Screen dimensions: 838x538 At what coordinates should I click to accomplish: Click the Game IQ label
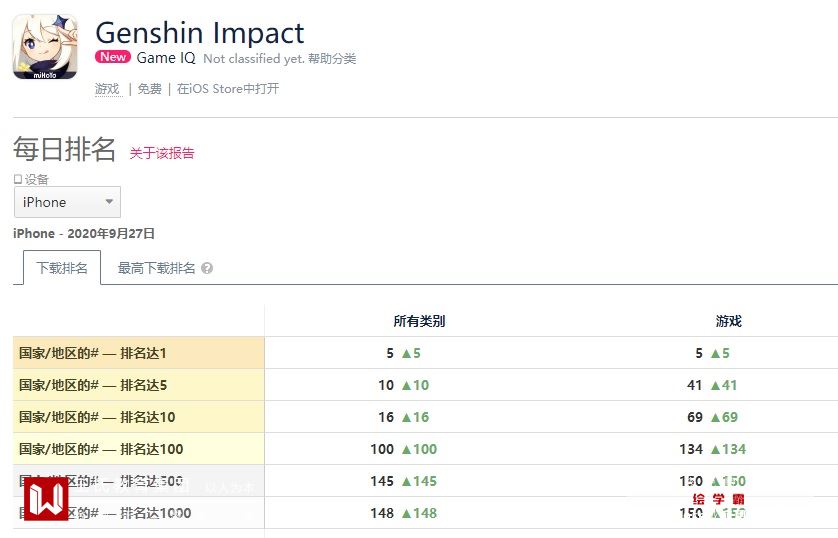(166, 58)
